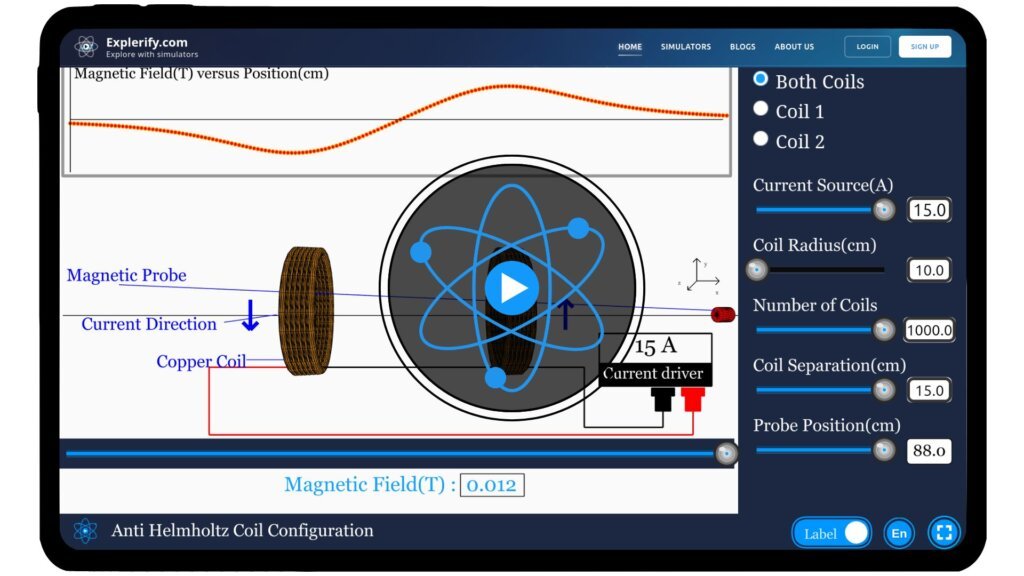
Task: Adjust the Current Source slider handle
Action: [x=884, y=210]
